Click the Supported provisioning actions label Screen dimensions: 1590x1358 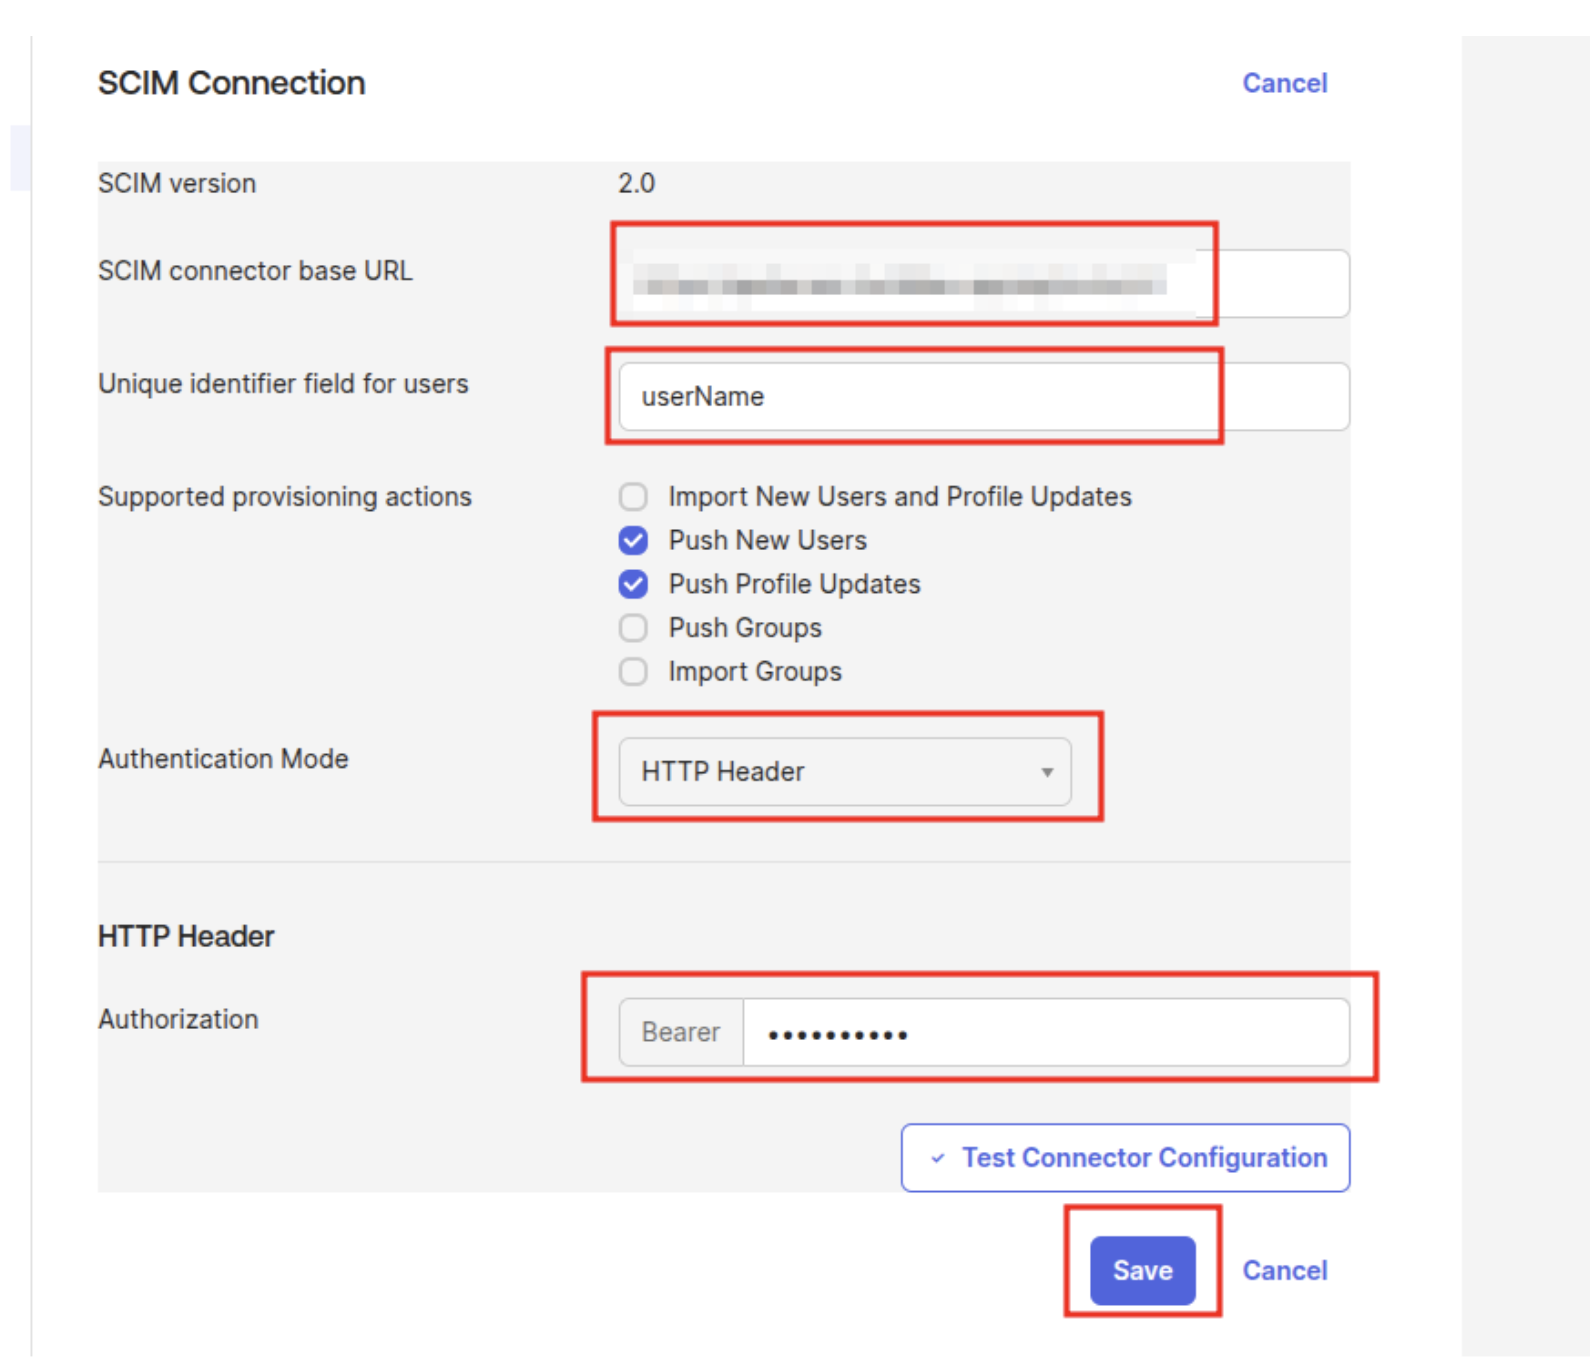coord(284,497)
